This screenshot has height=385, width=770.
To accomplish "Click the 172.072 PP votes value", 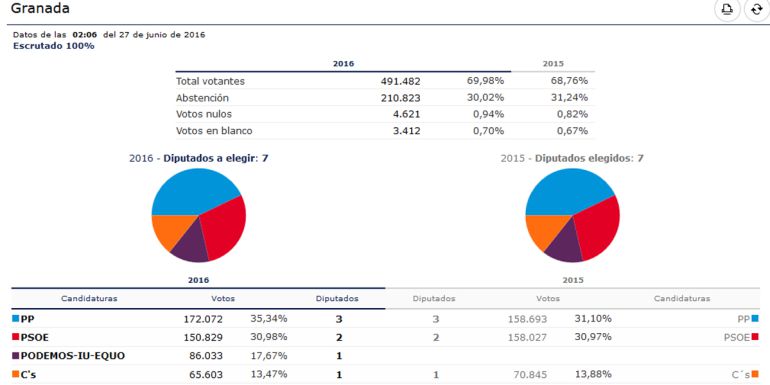I will coord(203,319).
